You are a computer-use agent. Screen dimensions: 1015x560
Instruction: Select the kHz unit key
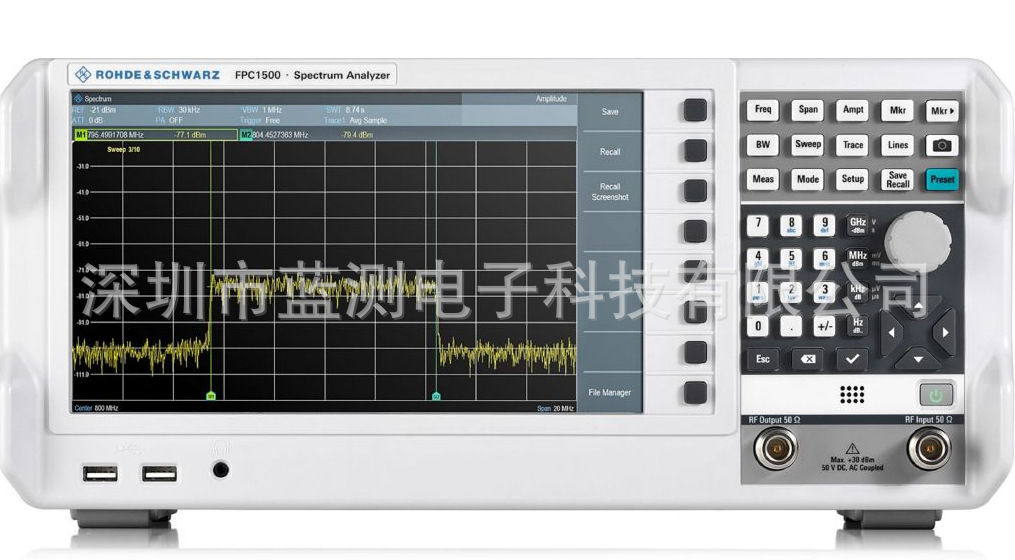coord(858,292)
